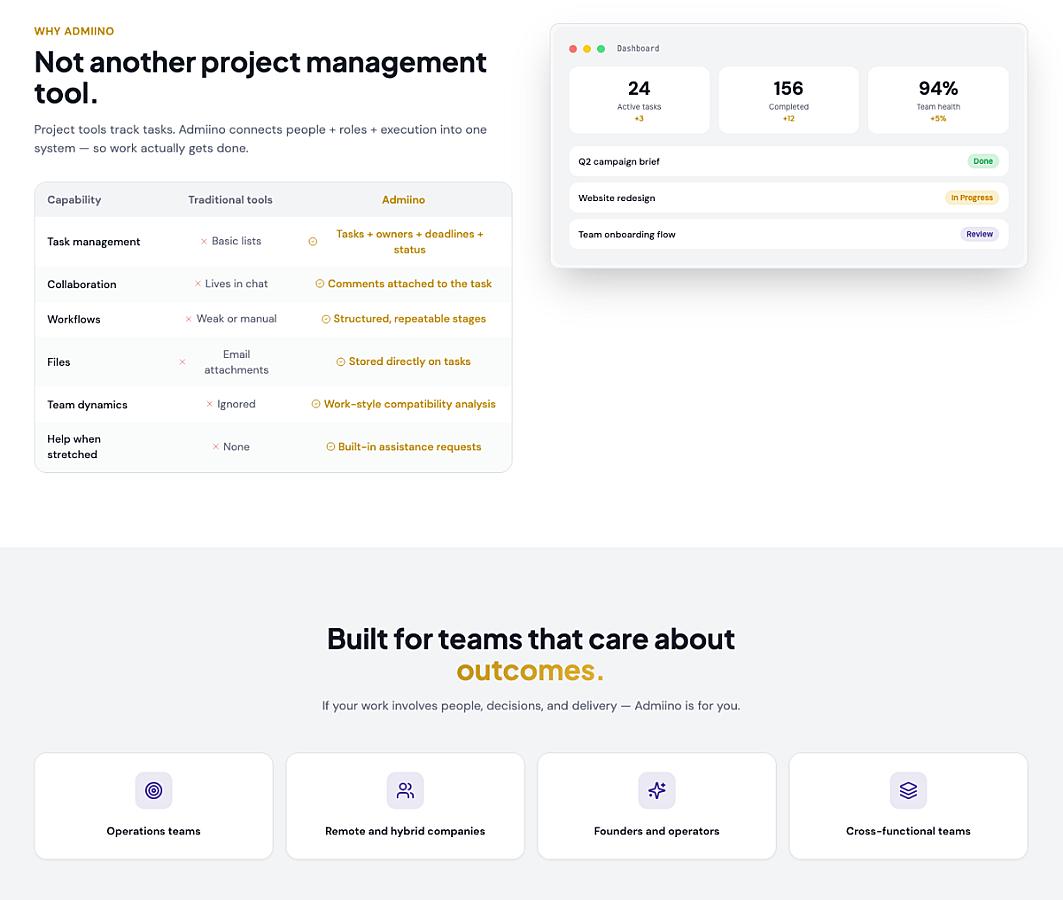Open the Team onboarding flow task row

(x=788, y=234)
